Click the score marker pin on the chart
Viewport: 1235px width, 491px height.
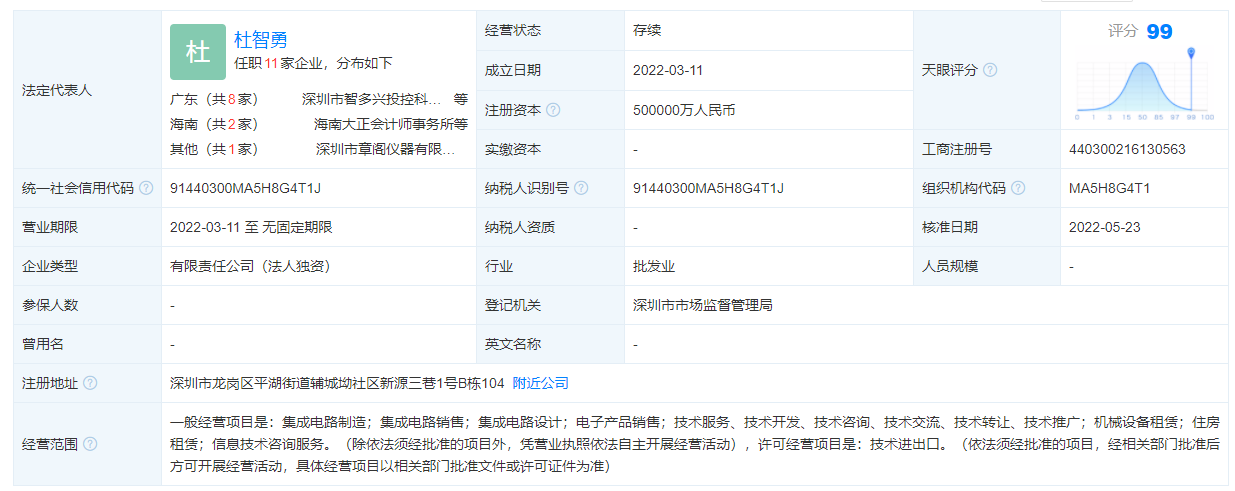[x=1190, y=53]
